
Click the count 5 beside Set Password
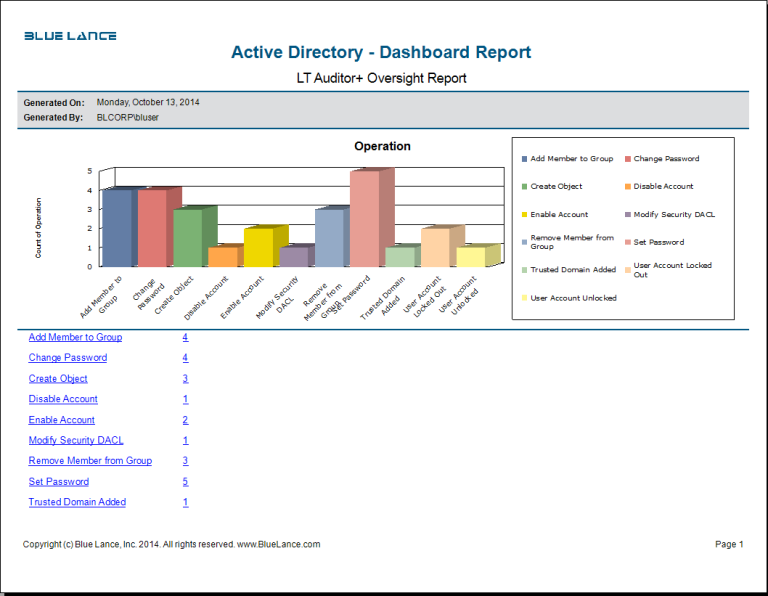[x=185, y=482]
